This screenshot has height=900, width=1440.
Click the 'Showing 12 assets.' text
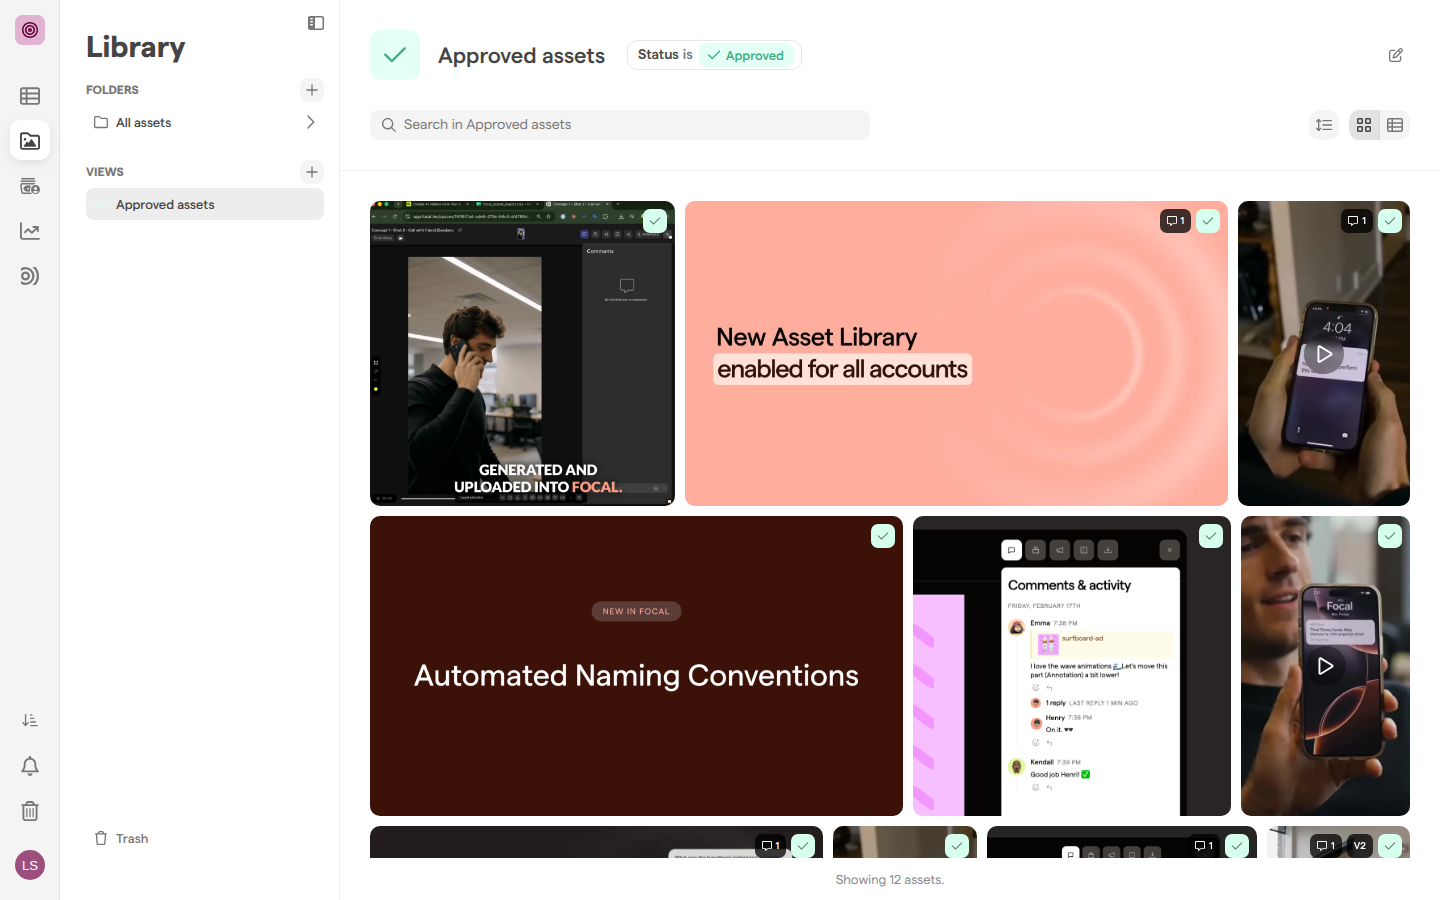click(890, 880)
